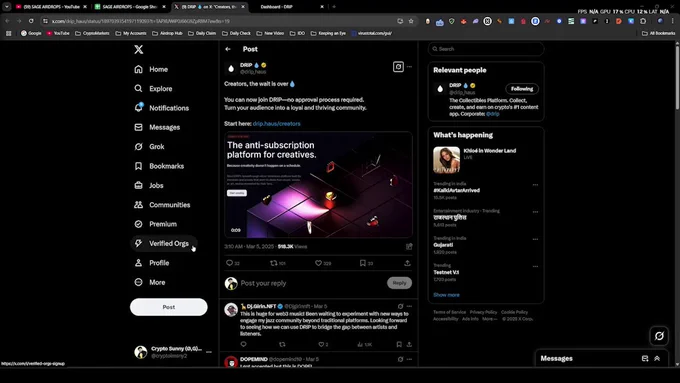Image resolution: width=680 pixels, height=383 pixels.
Task: Open three-dot menu for Gujarati trend
Action: (535, 239)
